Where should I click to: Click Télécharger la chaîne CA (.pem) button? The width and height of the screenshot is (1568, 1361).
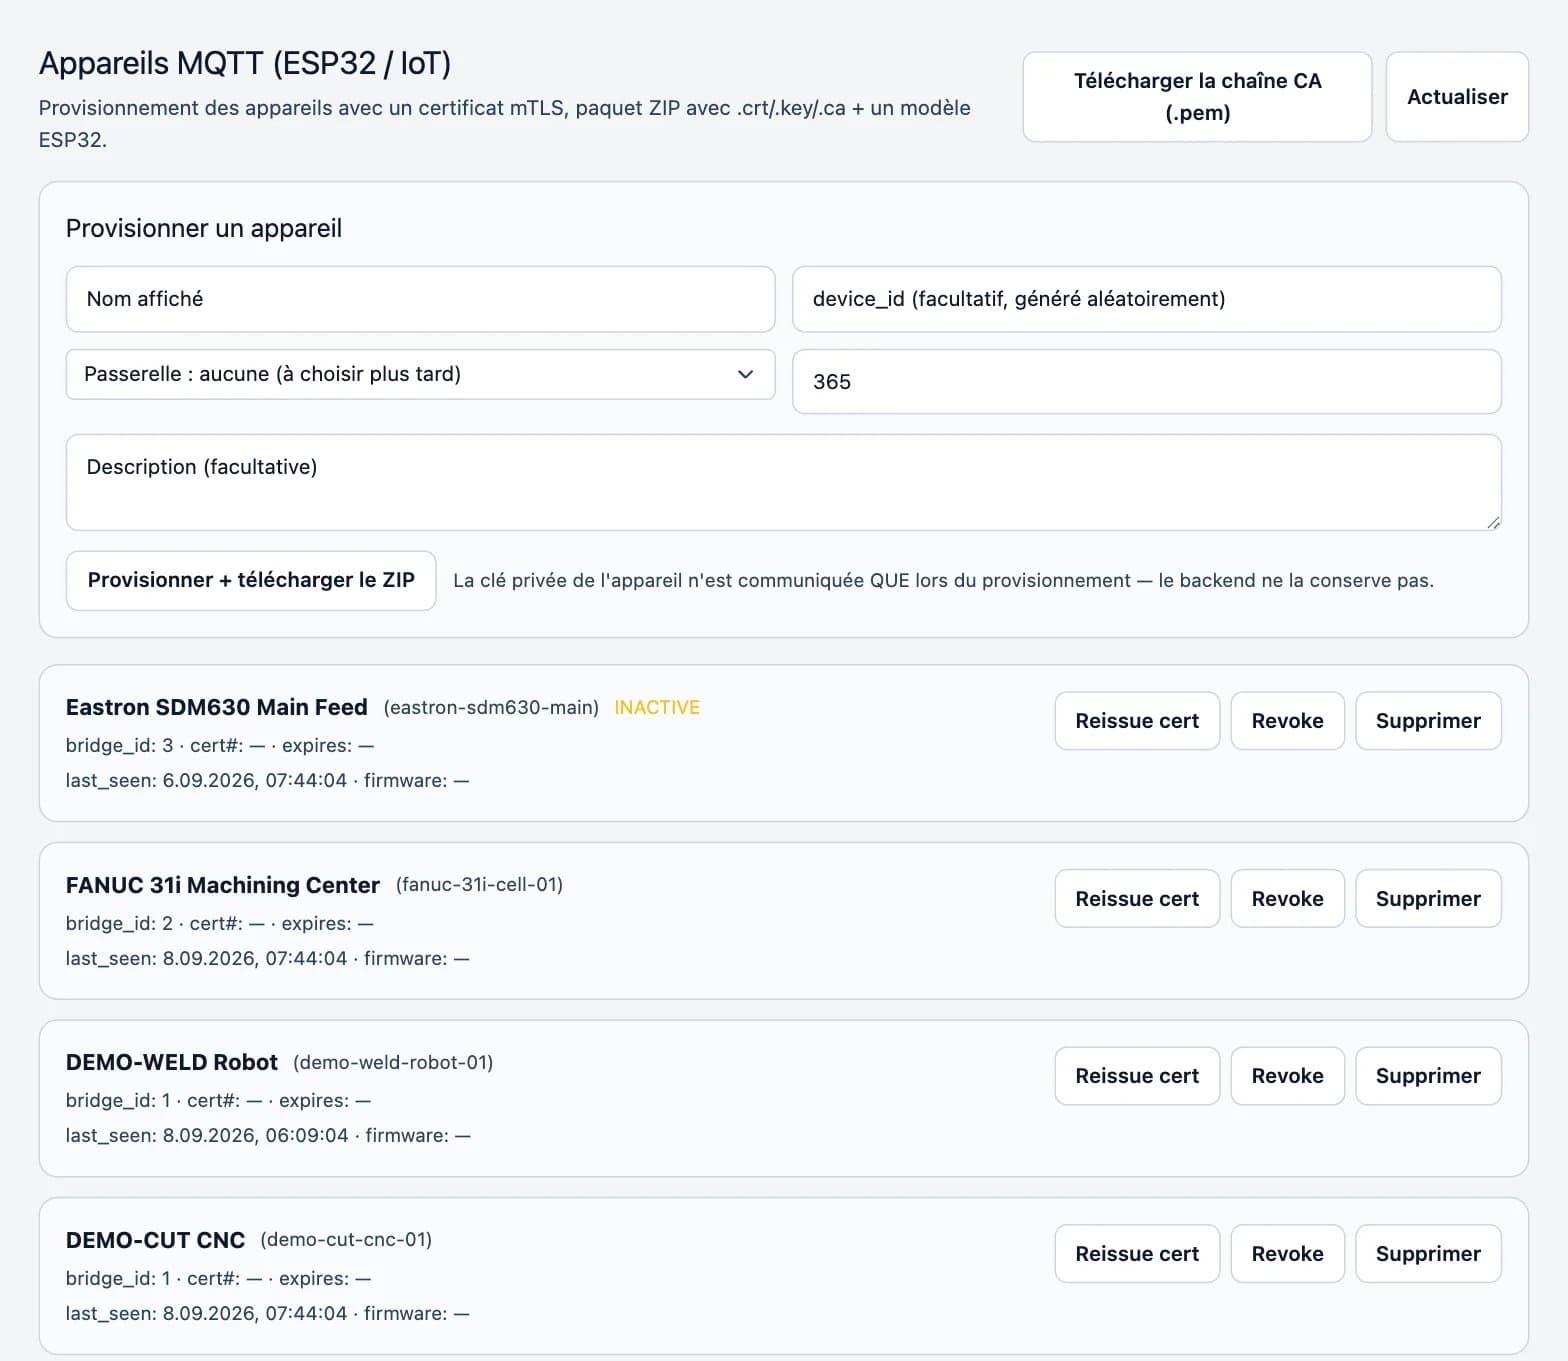(1197, 97)
